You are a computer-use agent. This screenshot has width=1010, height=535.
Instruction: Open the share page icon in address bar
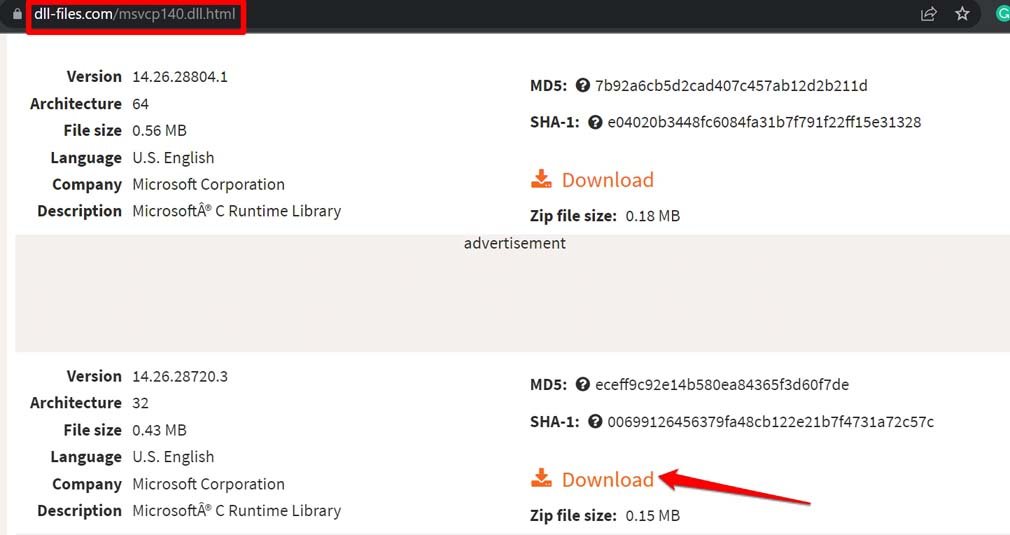(929, 14)
